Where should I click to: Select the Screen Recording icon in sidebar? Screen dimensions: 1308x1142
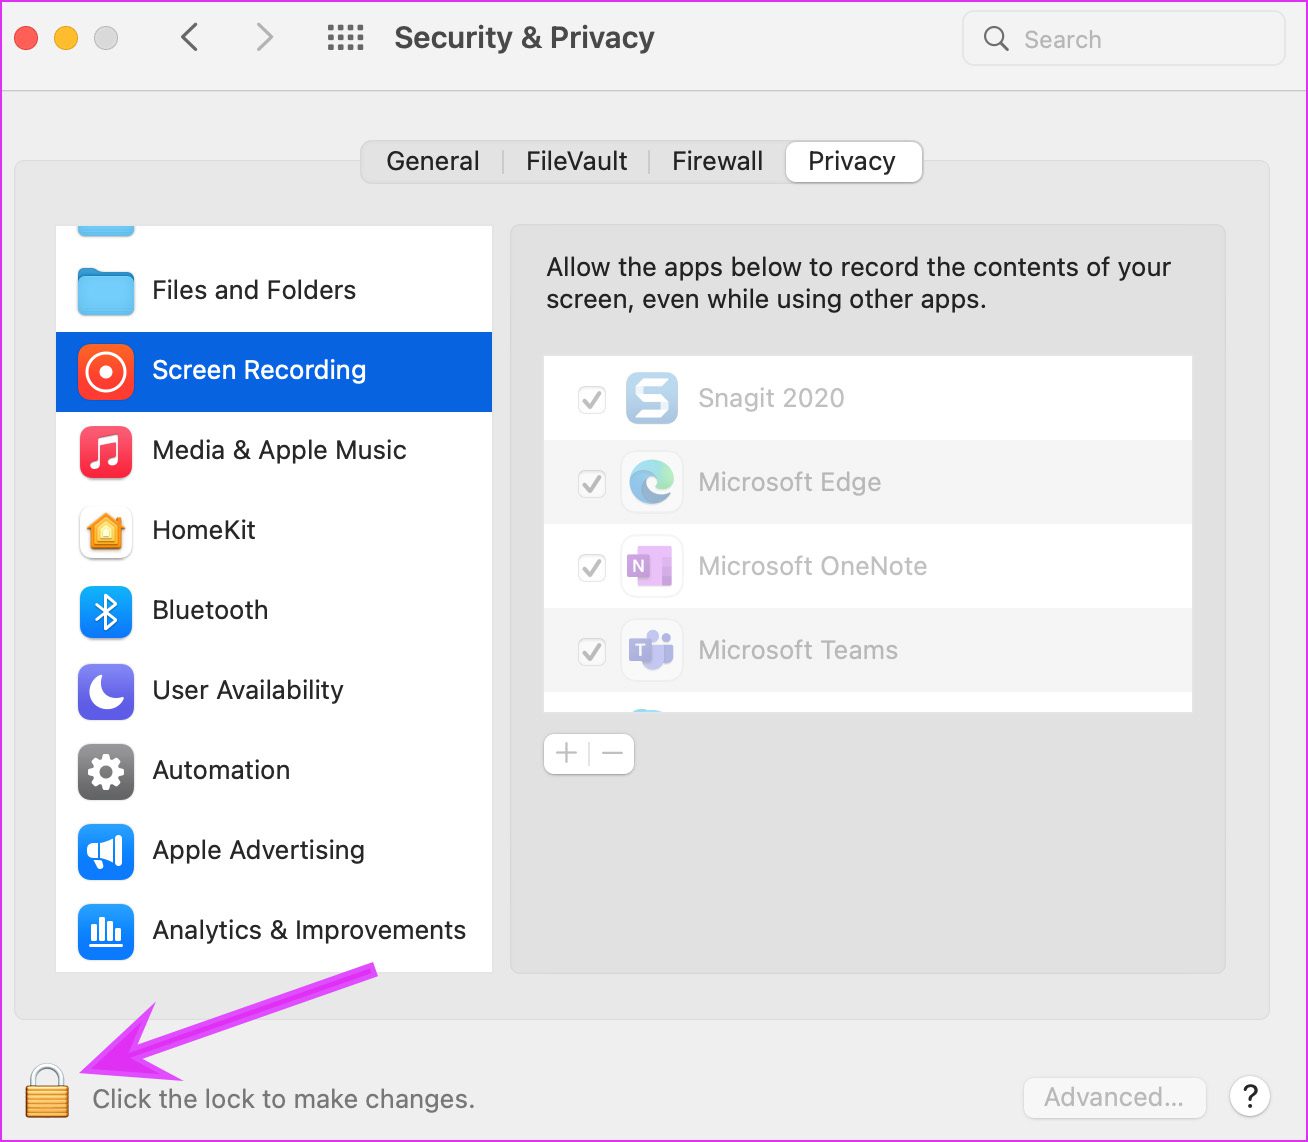[x=105, y=371]
